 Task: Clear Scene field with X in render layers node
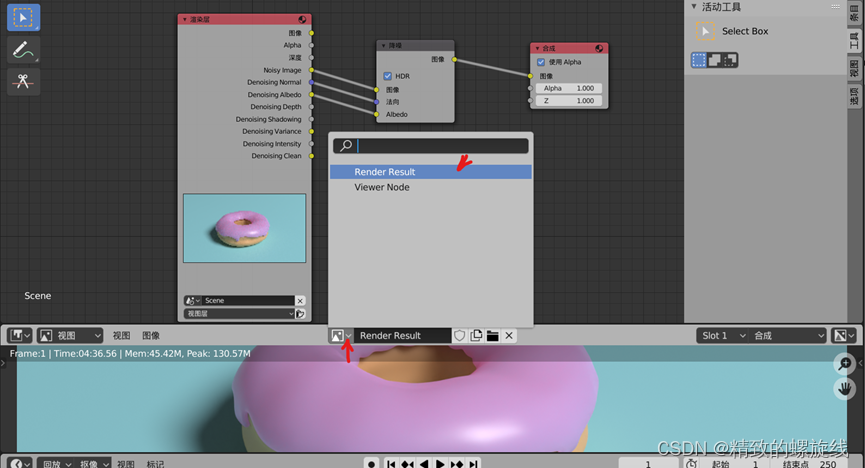[300, 301]
